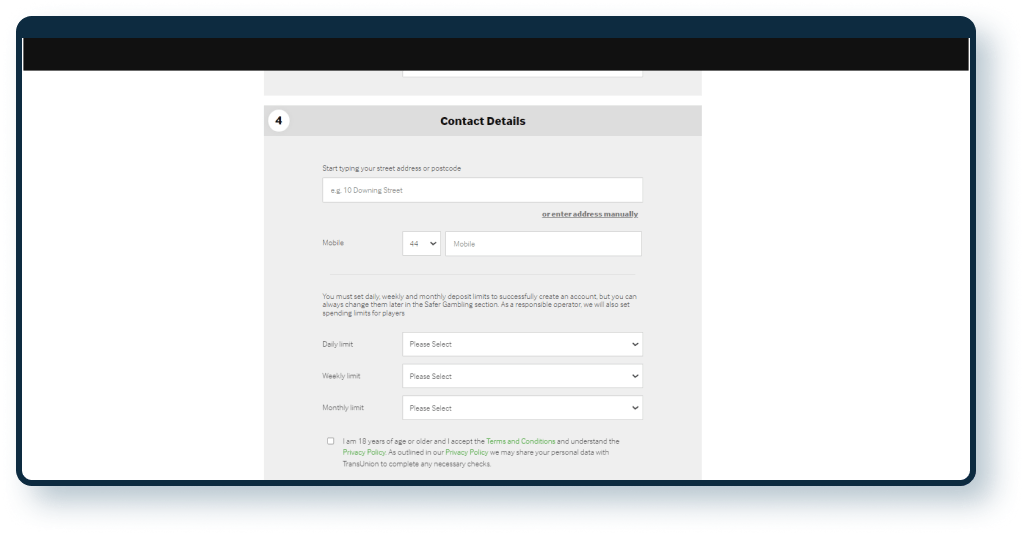
Task: Click into the Mobile number field
Action: pos(543,244)
